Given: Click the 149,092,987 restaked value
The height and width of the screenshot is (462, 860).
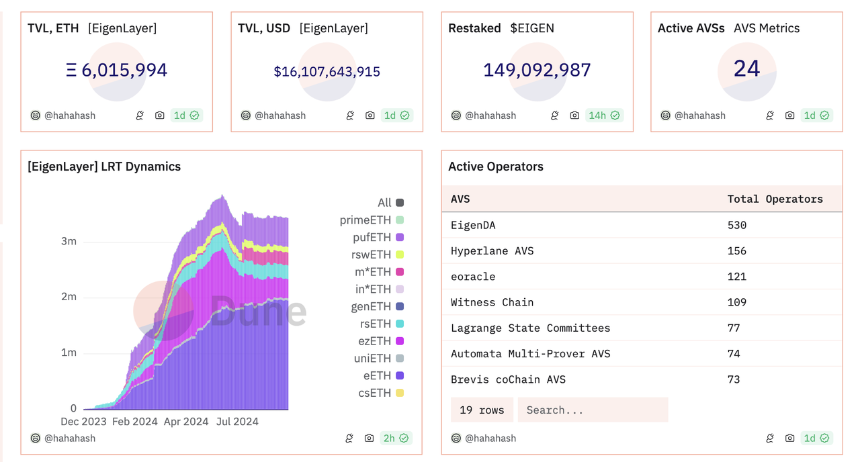Looking at the screenshot, I should click(537, 70).
